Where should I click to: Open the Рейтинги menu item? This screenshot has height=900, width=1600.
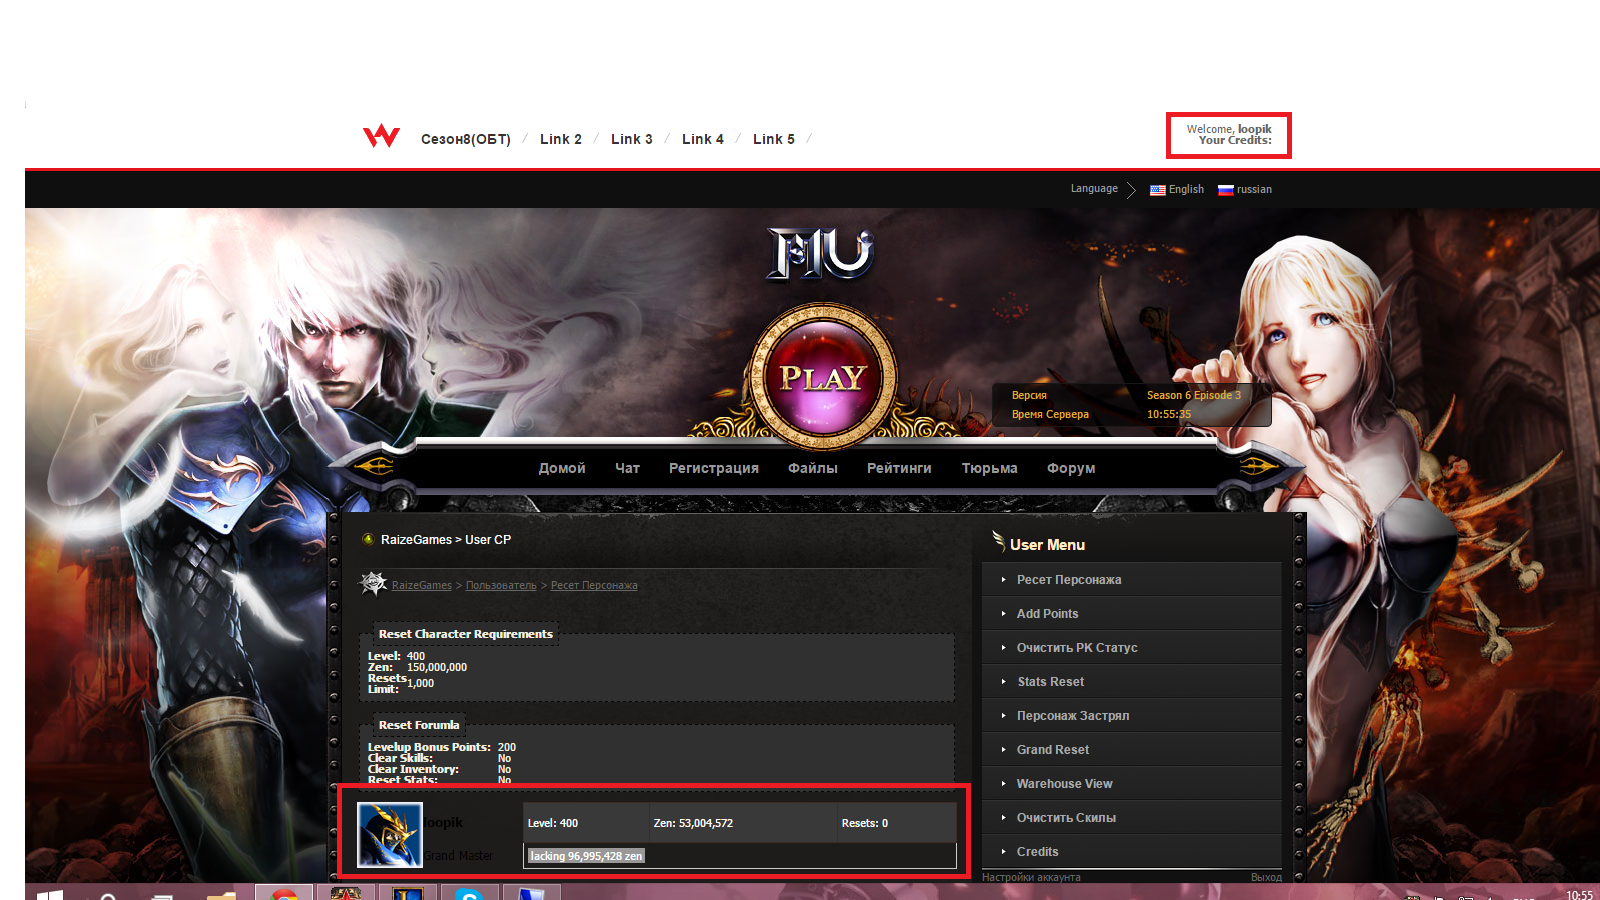click(899, 468)
